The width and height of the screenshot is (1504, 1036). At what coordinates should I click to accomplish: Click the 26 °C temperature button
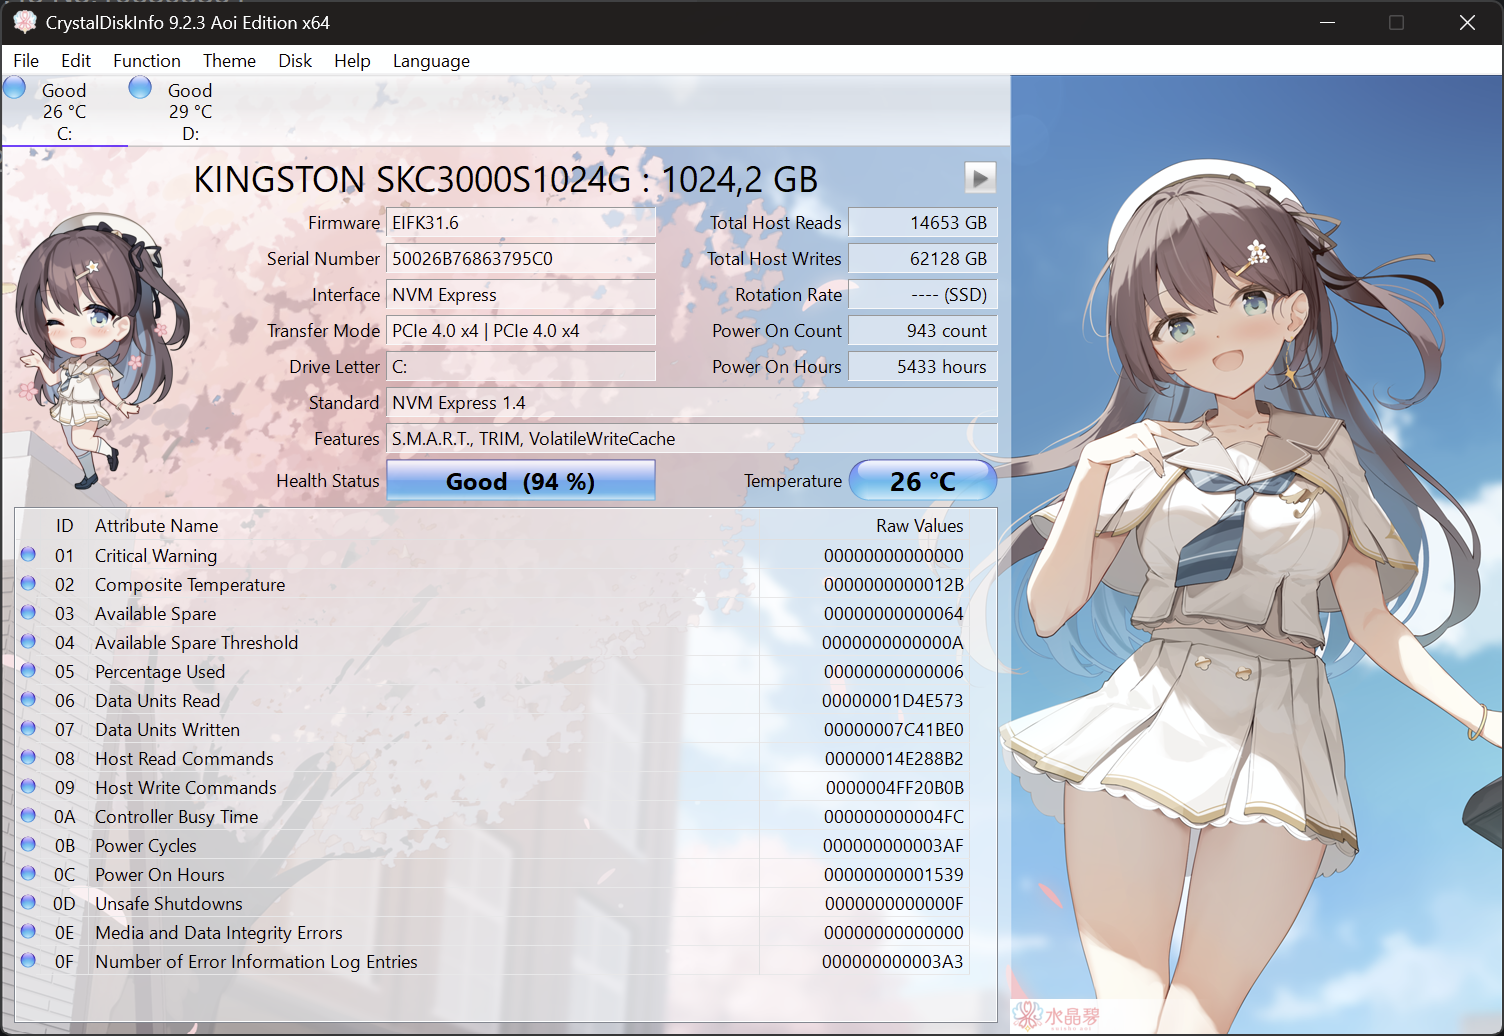pyautogui.click(x=922, y=481)
